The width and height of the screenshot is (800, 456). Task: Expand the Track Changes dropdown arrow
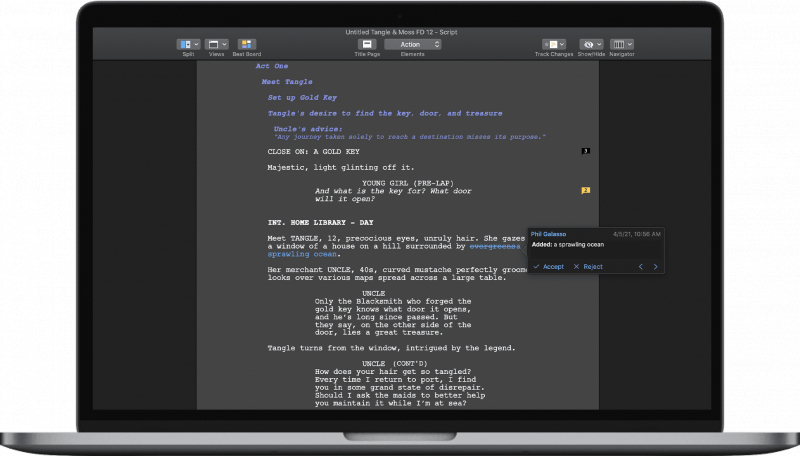click(562, 45)
